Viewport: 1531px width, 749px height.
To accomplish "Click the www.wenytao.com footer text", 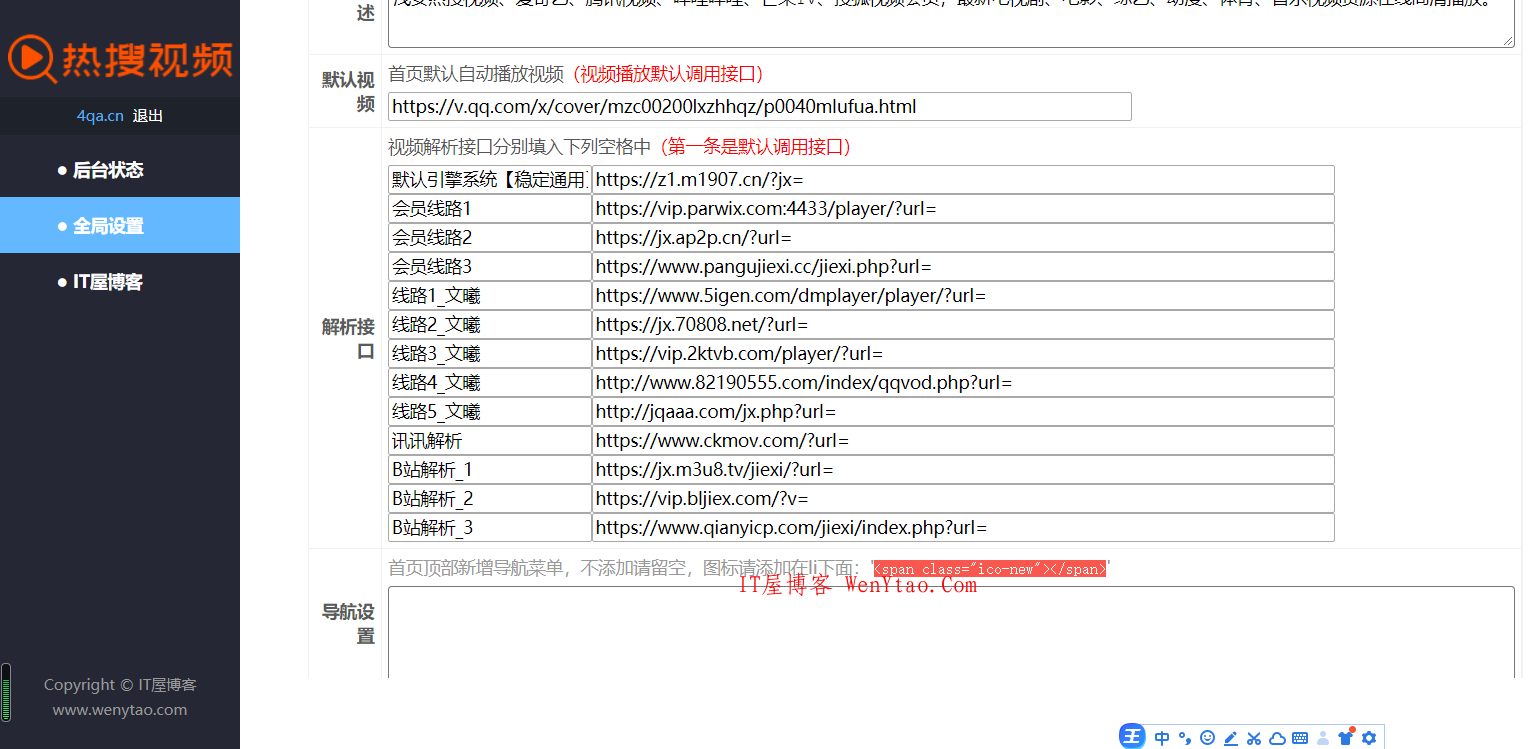I will [x=120, y=710].
